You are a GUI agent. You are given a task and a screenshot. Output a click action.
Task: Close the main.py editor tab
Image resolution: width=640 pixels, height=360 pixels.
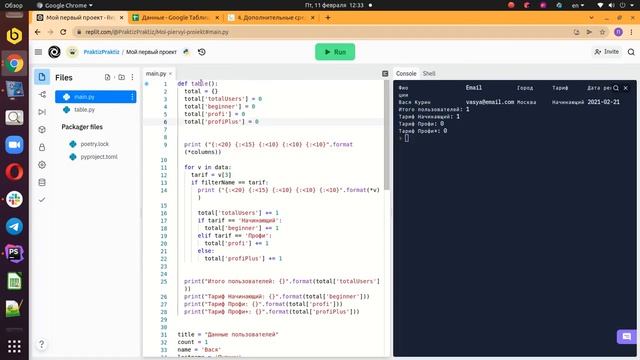[170, 73]
